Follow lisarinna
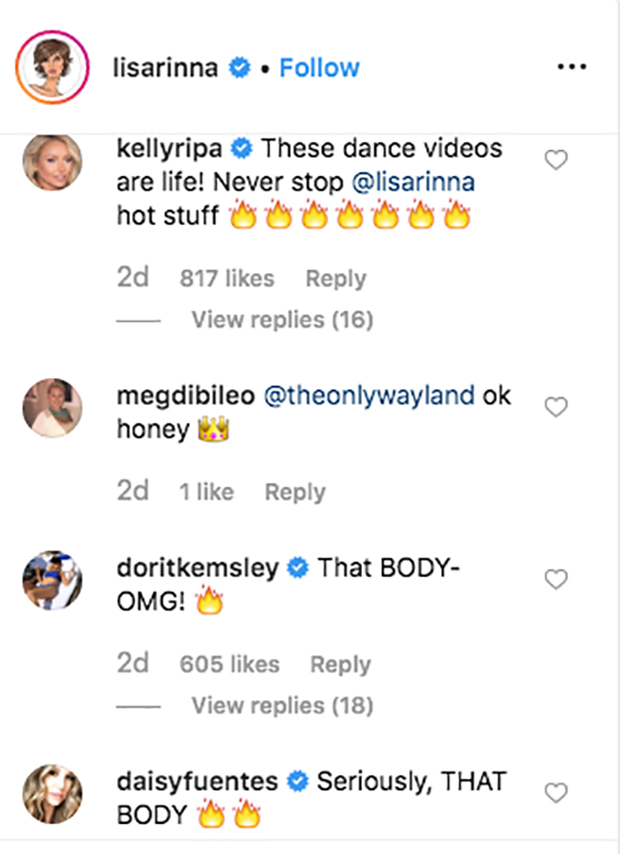Viewport: 620px width, 854px height. click(x=319, y=66)
